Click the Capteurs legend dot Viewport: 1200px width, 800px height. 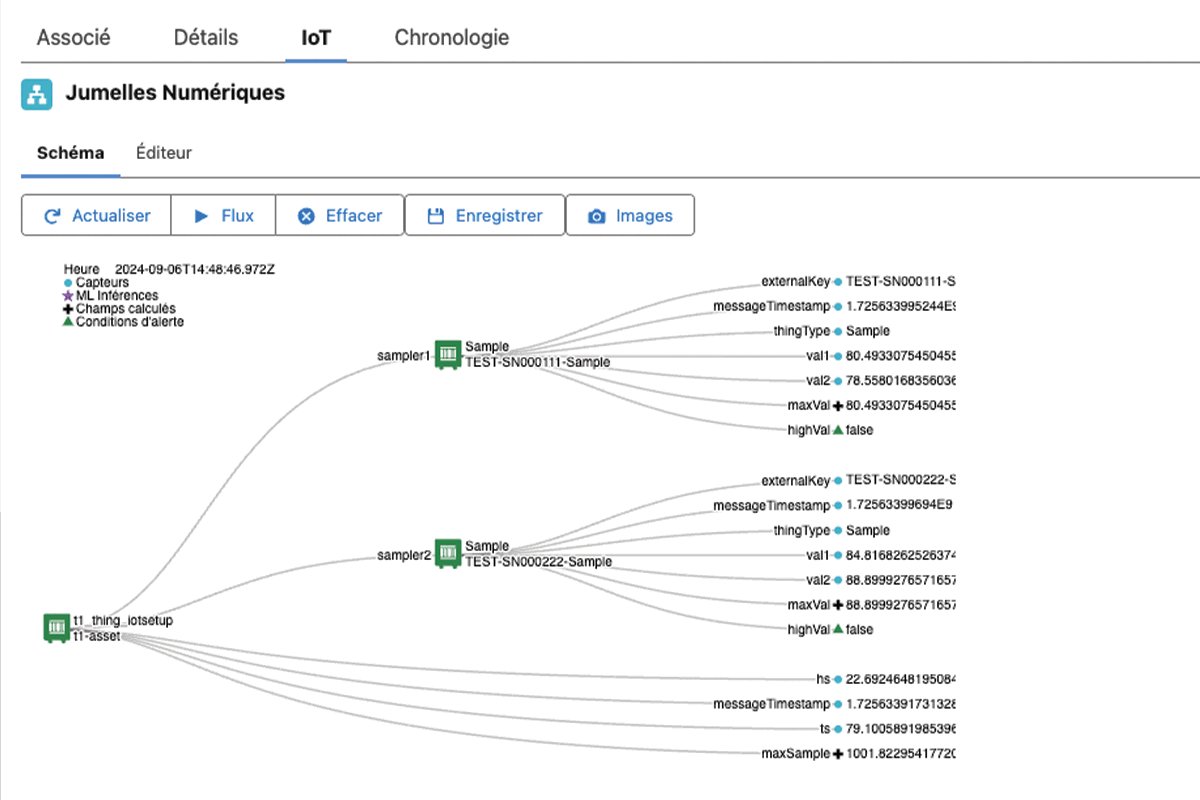pyautogui.click(x=68, y=283)
